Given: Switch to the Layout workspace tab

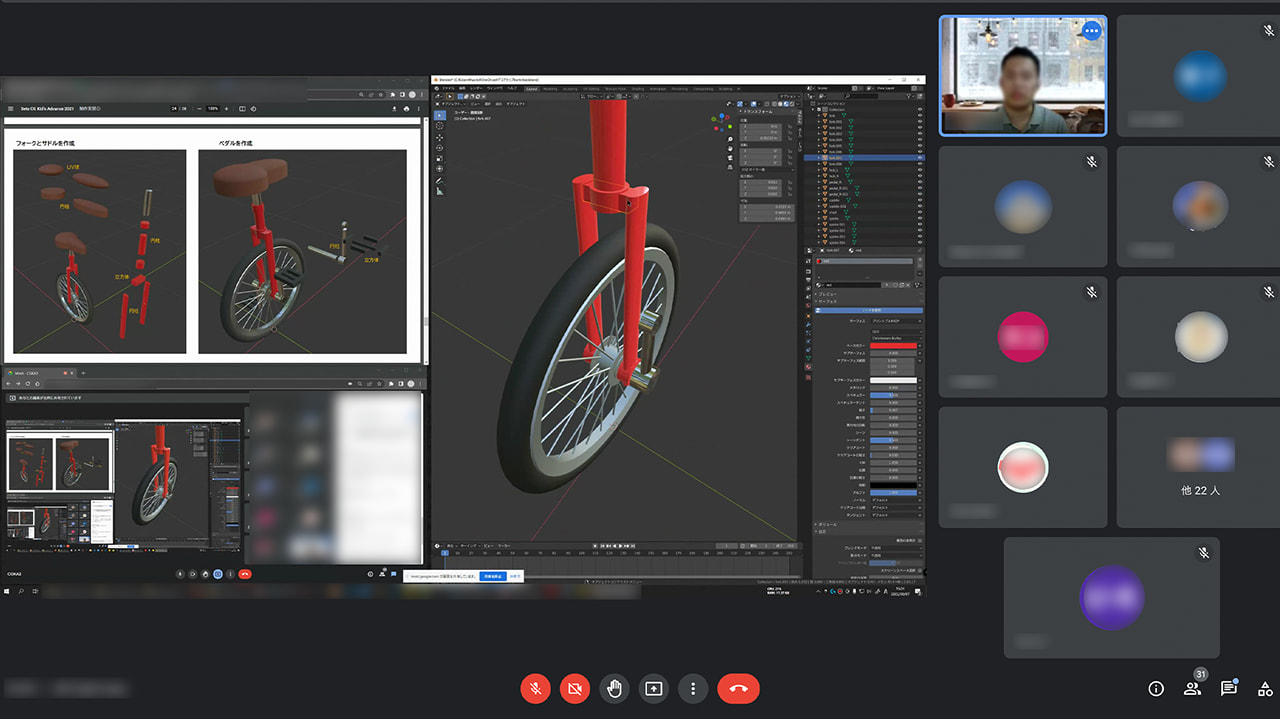Looking at the screenshot, I should point(531,88).
